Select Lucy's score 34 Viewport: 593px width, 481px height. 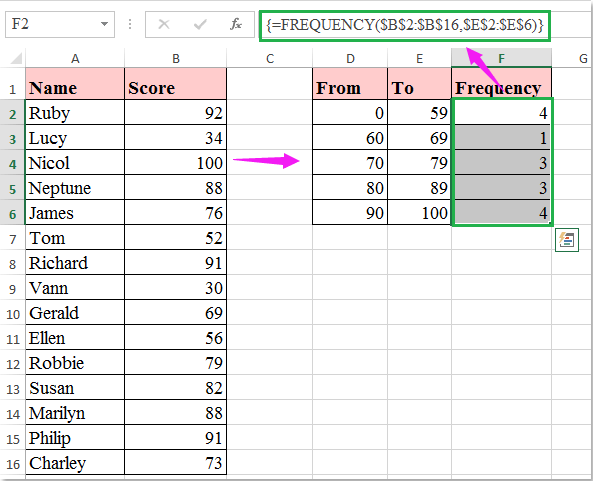coord(175,137)
